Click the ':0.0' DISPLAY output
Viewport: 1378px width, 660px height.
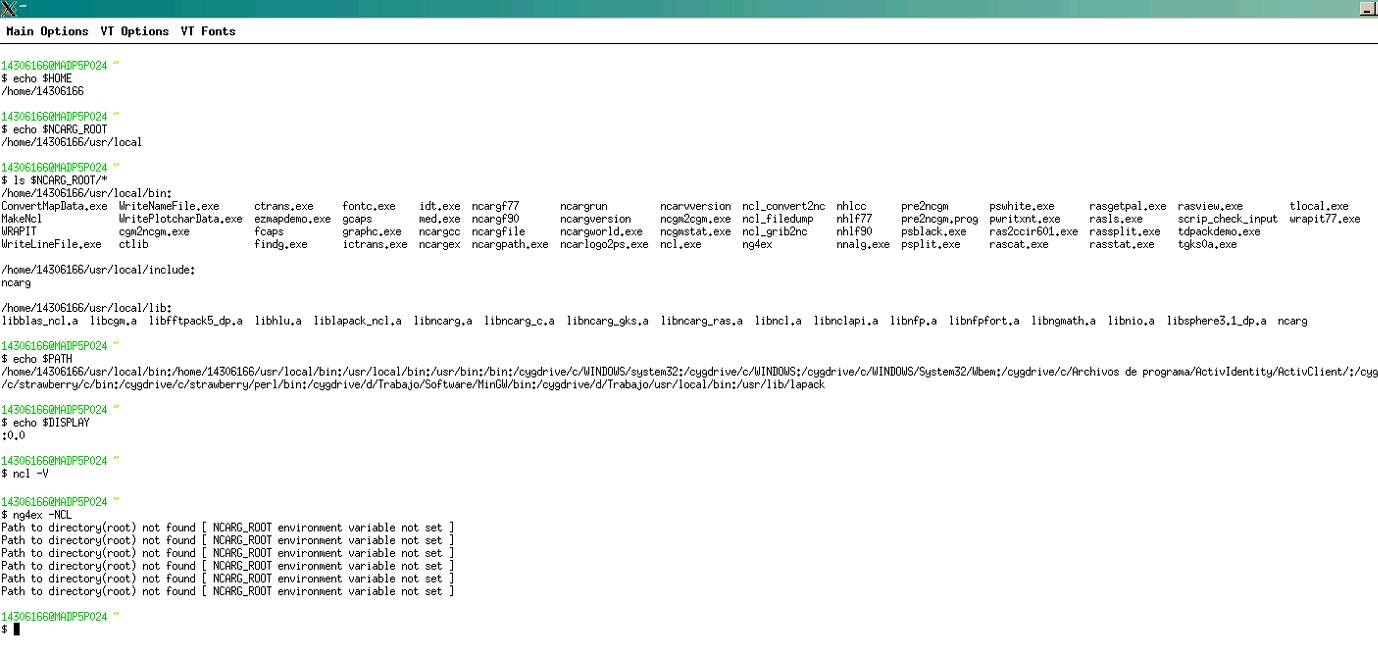pos(14,435)
